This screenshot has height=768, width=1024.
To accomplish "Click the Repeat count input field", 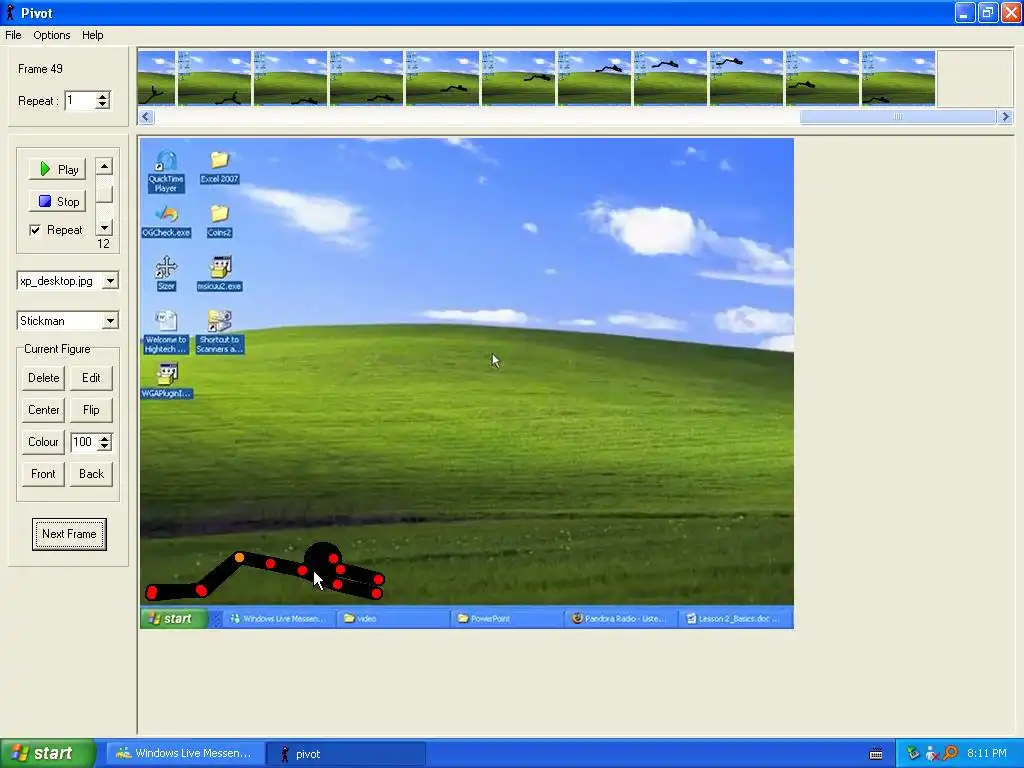I will [x=80, y=101].
